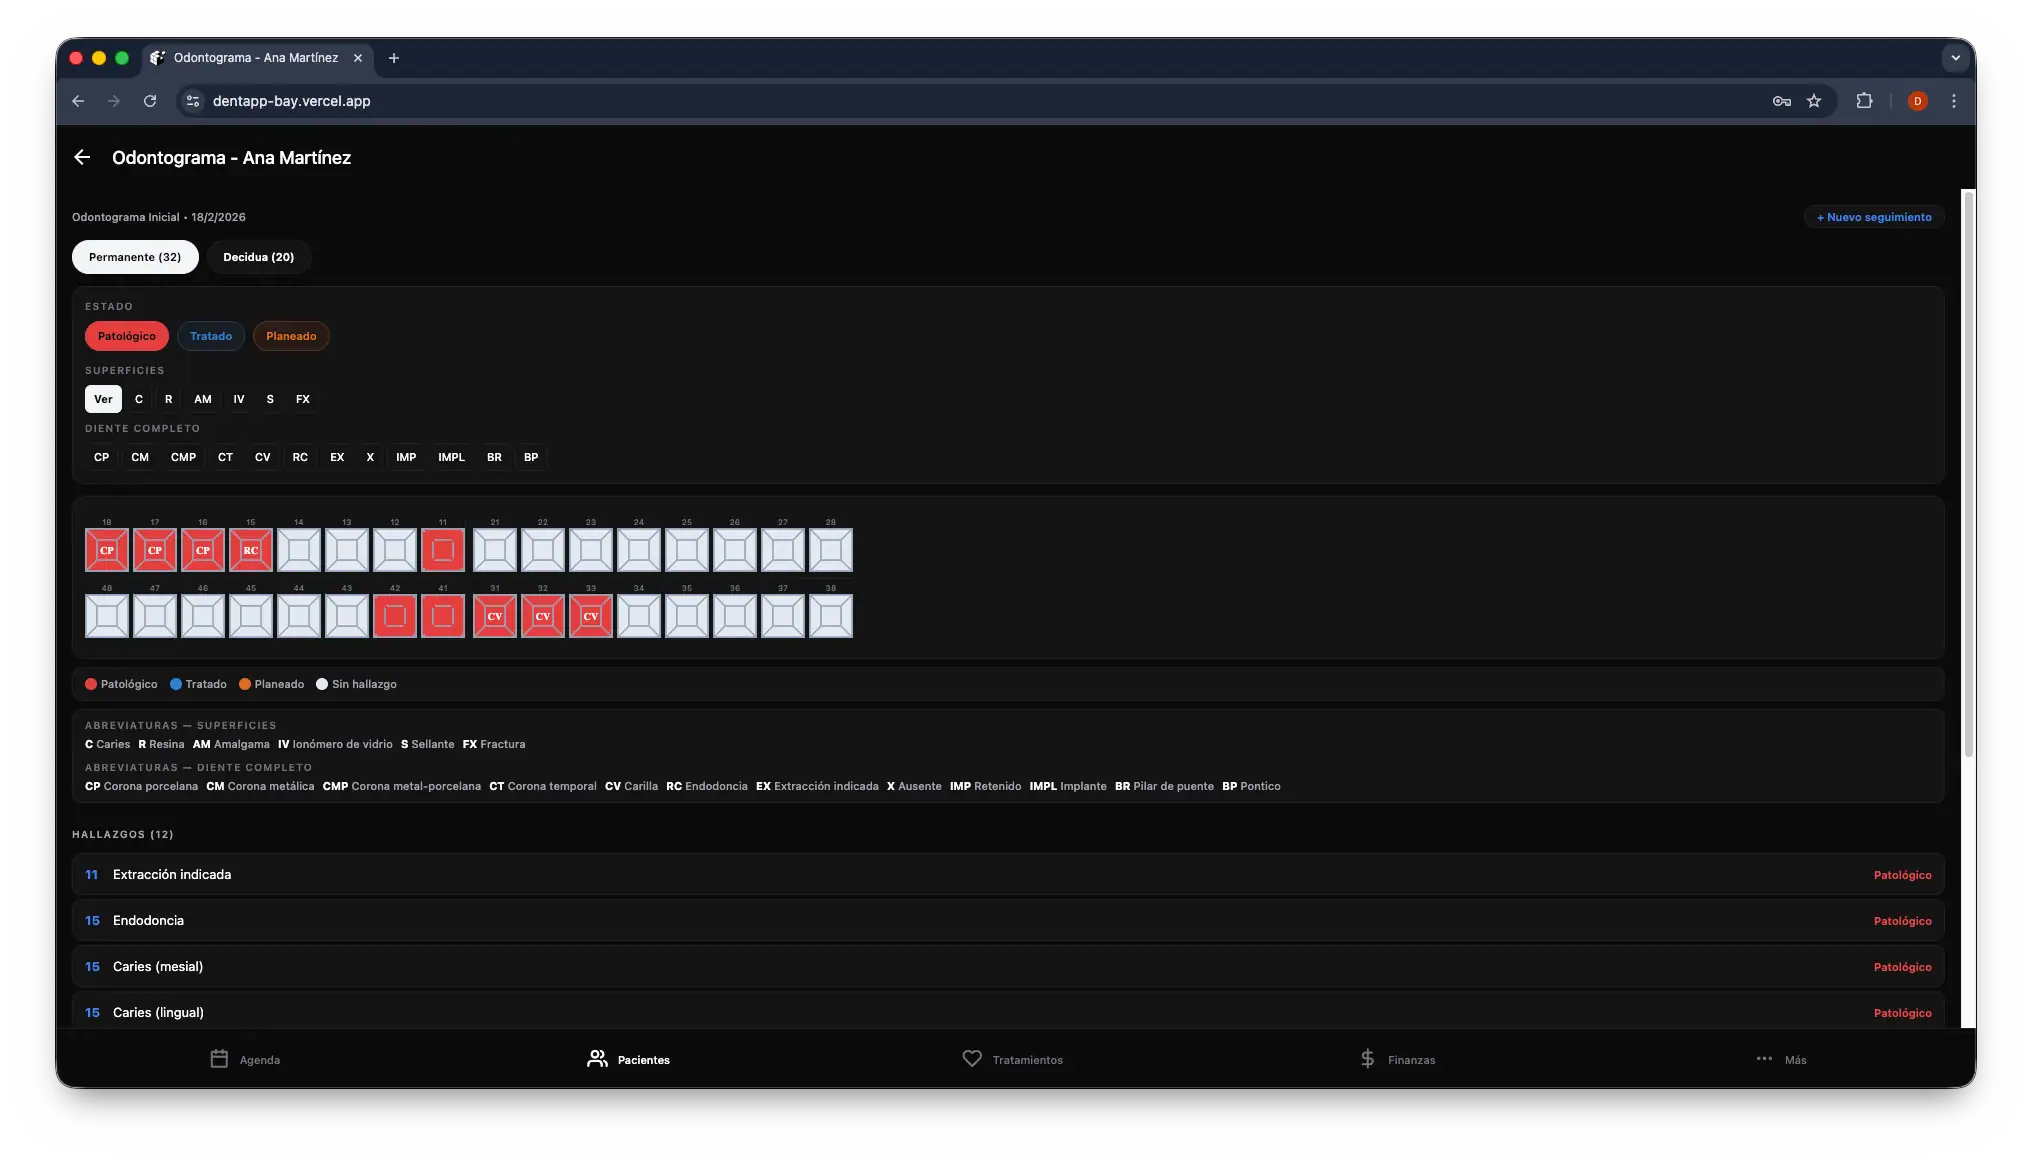Click the back arrow beside Odontograma title

pyautogui.click(x=82, y=157)
